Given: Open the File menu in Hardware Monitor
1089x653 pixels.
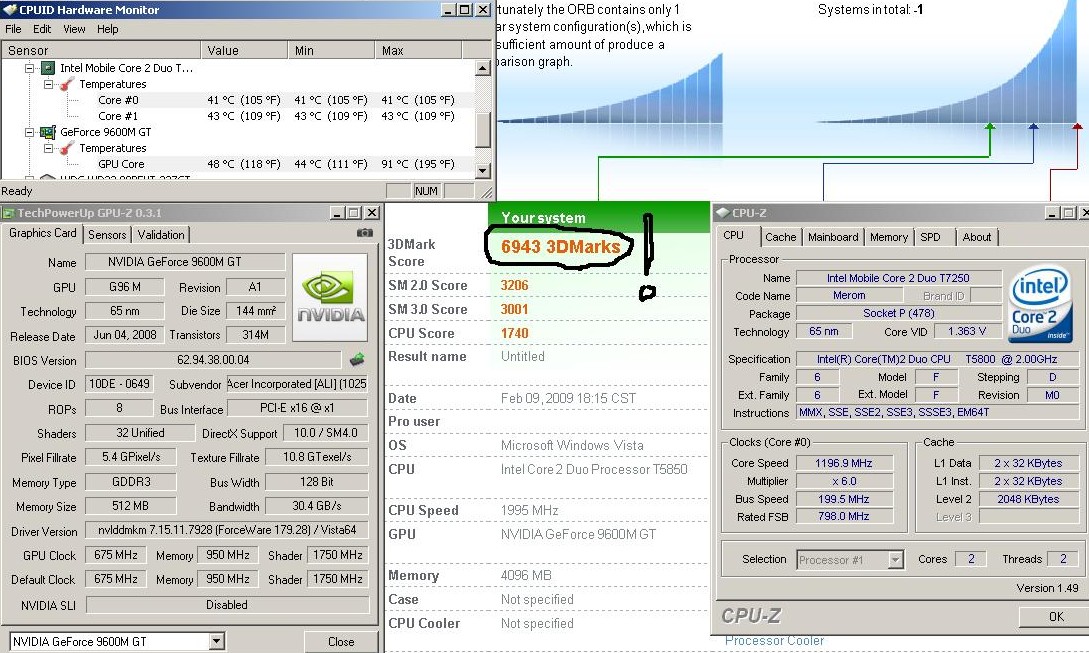Looking at the screenshot, I should (13, 29).
